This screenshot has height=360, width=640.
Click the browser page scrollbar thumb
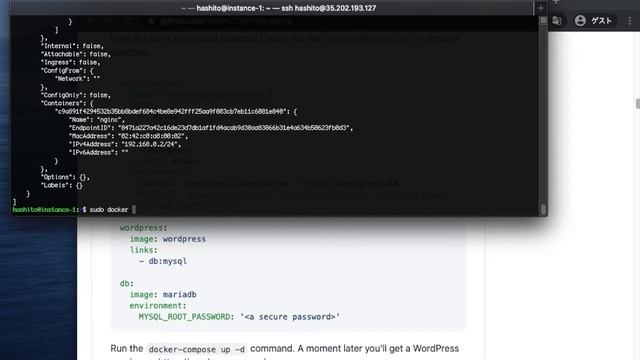click(638, 103)
